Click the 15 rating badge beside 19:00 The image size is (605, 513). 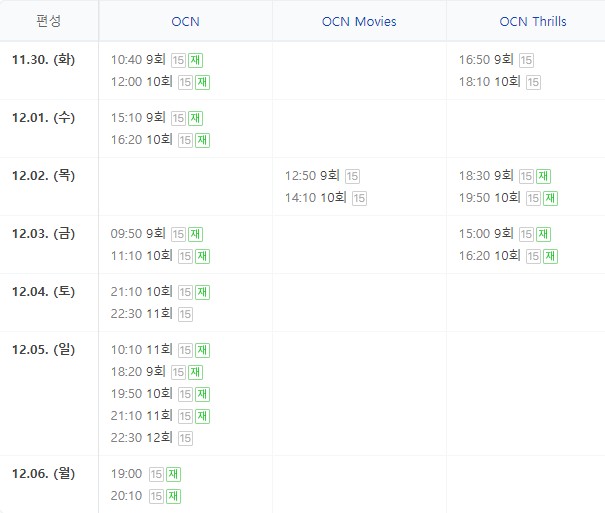tap(156, 474)
